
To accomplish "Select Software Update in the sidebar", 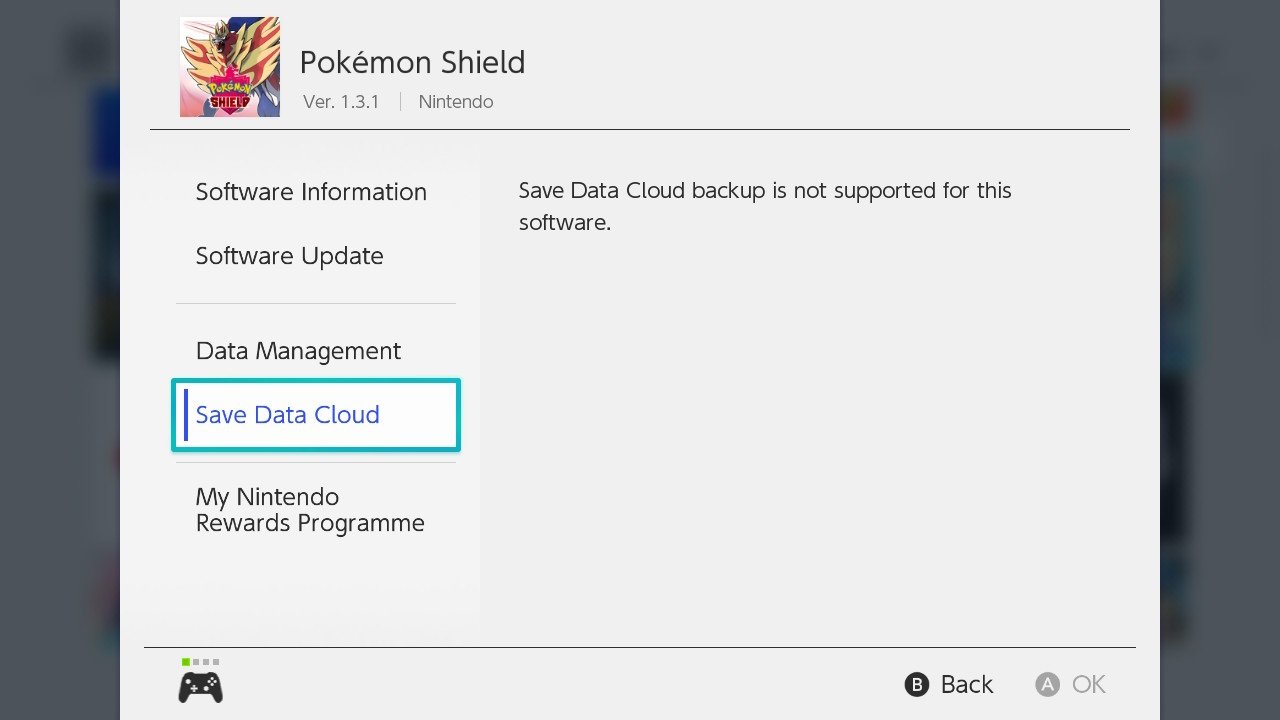I will coord(289,256).
